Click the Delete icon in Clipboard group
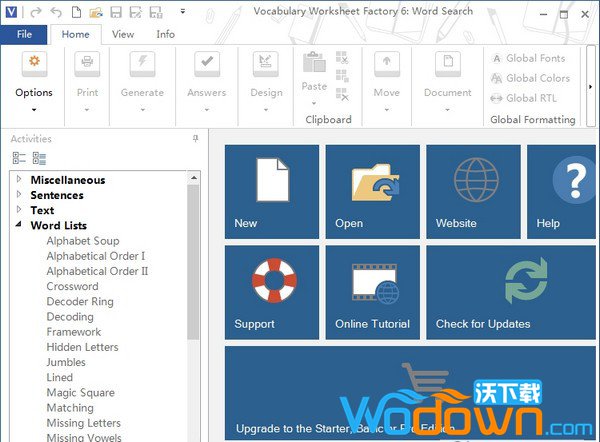Viewport: 600px width, 442px height. [x=342, y=94]
